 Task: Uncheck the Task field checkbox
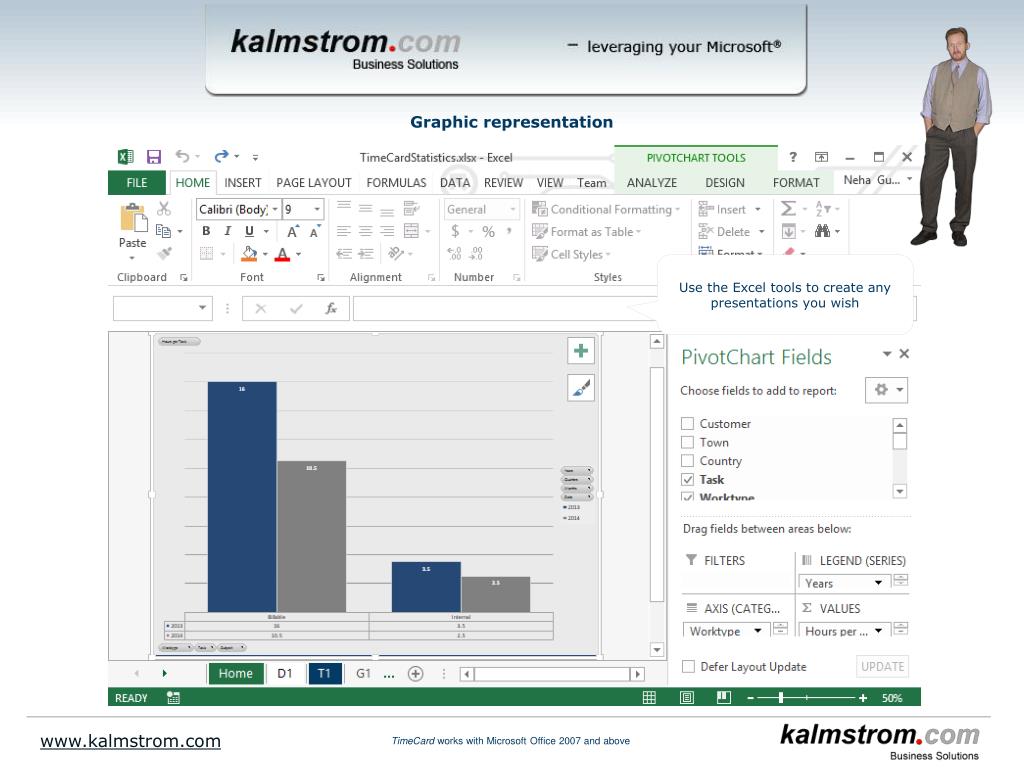click(687, 479)
